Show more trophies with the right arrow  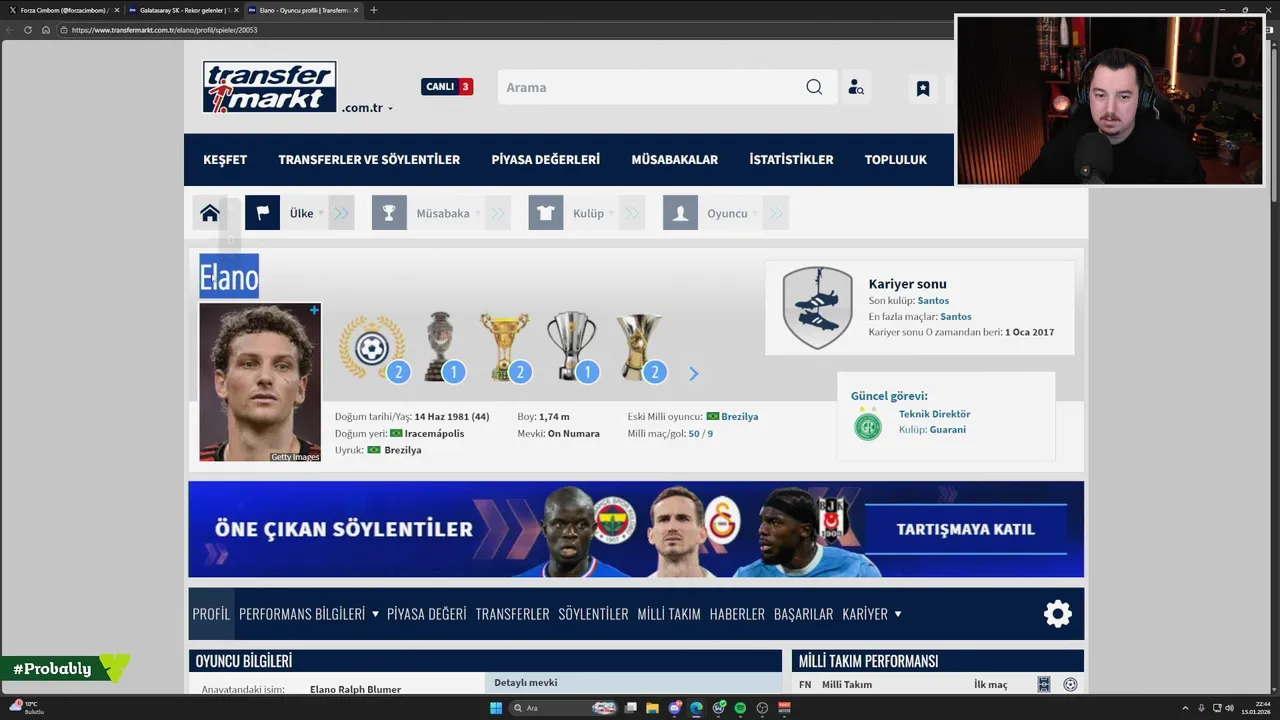pyautogui.click(x=694, y=373)
